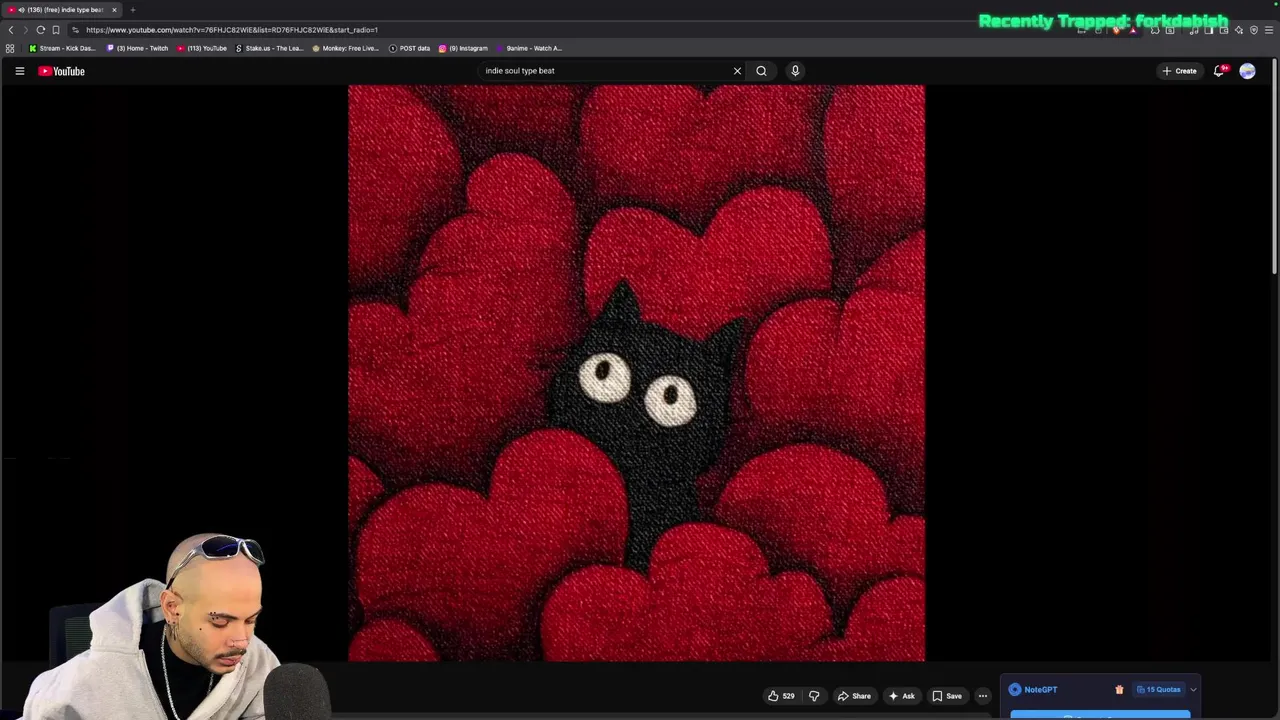Open the apps grid in bookmarks bar
Screen dimensions: 1280x720
pyautogui.click(x=10, y=48)
